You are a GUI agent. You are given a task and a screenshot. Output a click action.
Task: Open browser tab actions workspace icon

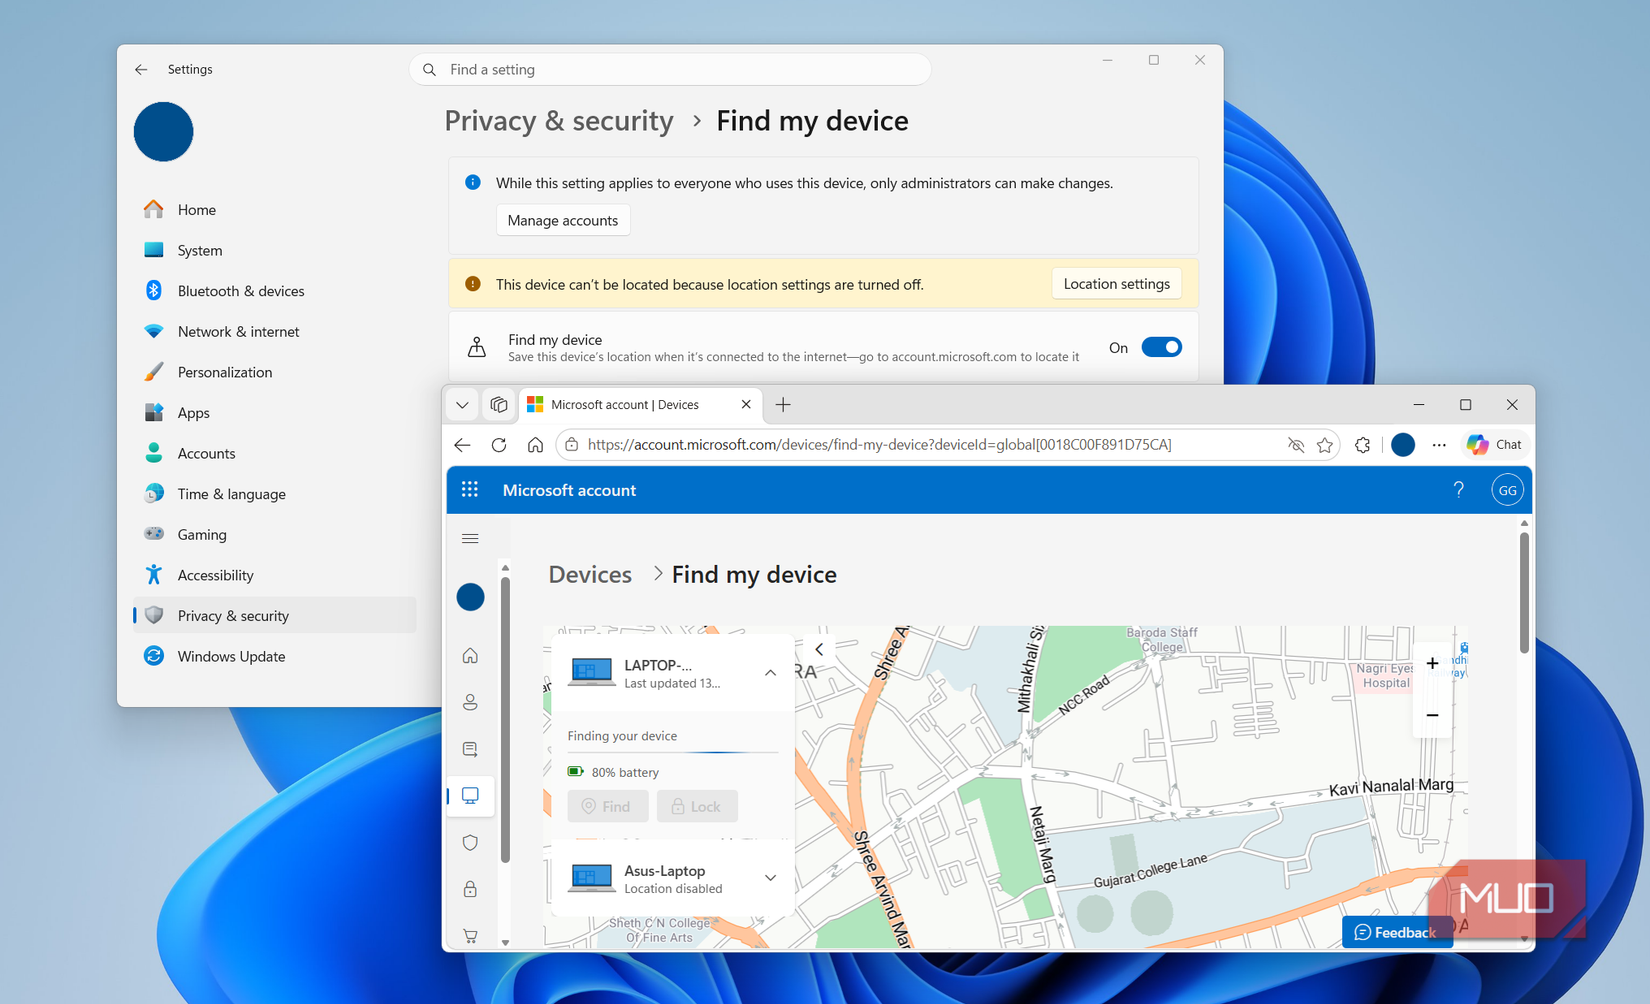(x=498, y=405)
